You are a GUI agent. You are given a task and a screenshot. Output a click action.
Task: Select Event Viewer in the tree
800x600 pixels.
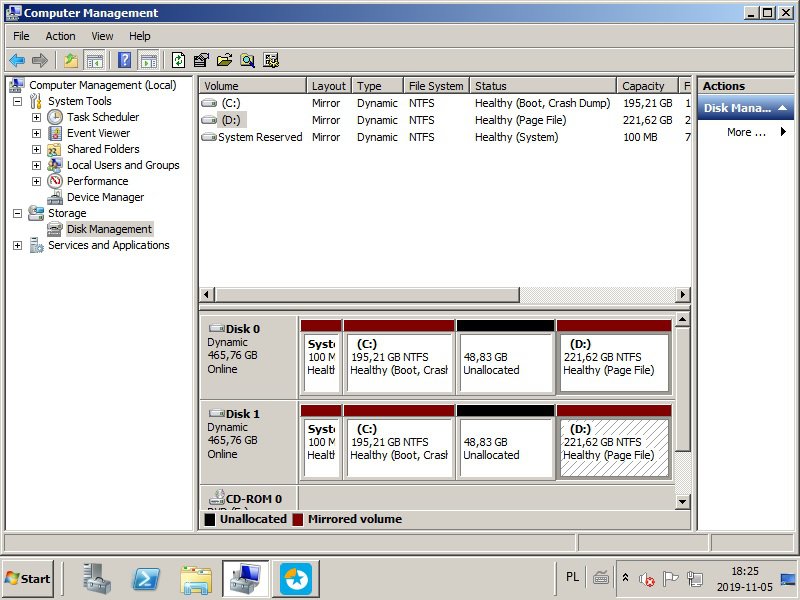pyautogui.click(x=98, y=133)
